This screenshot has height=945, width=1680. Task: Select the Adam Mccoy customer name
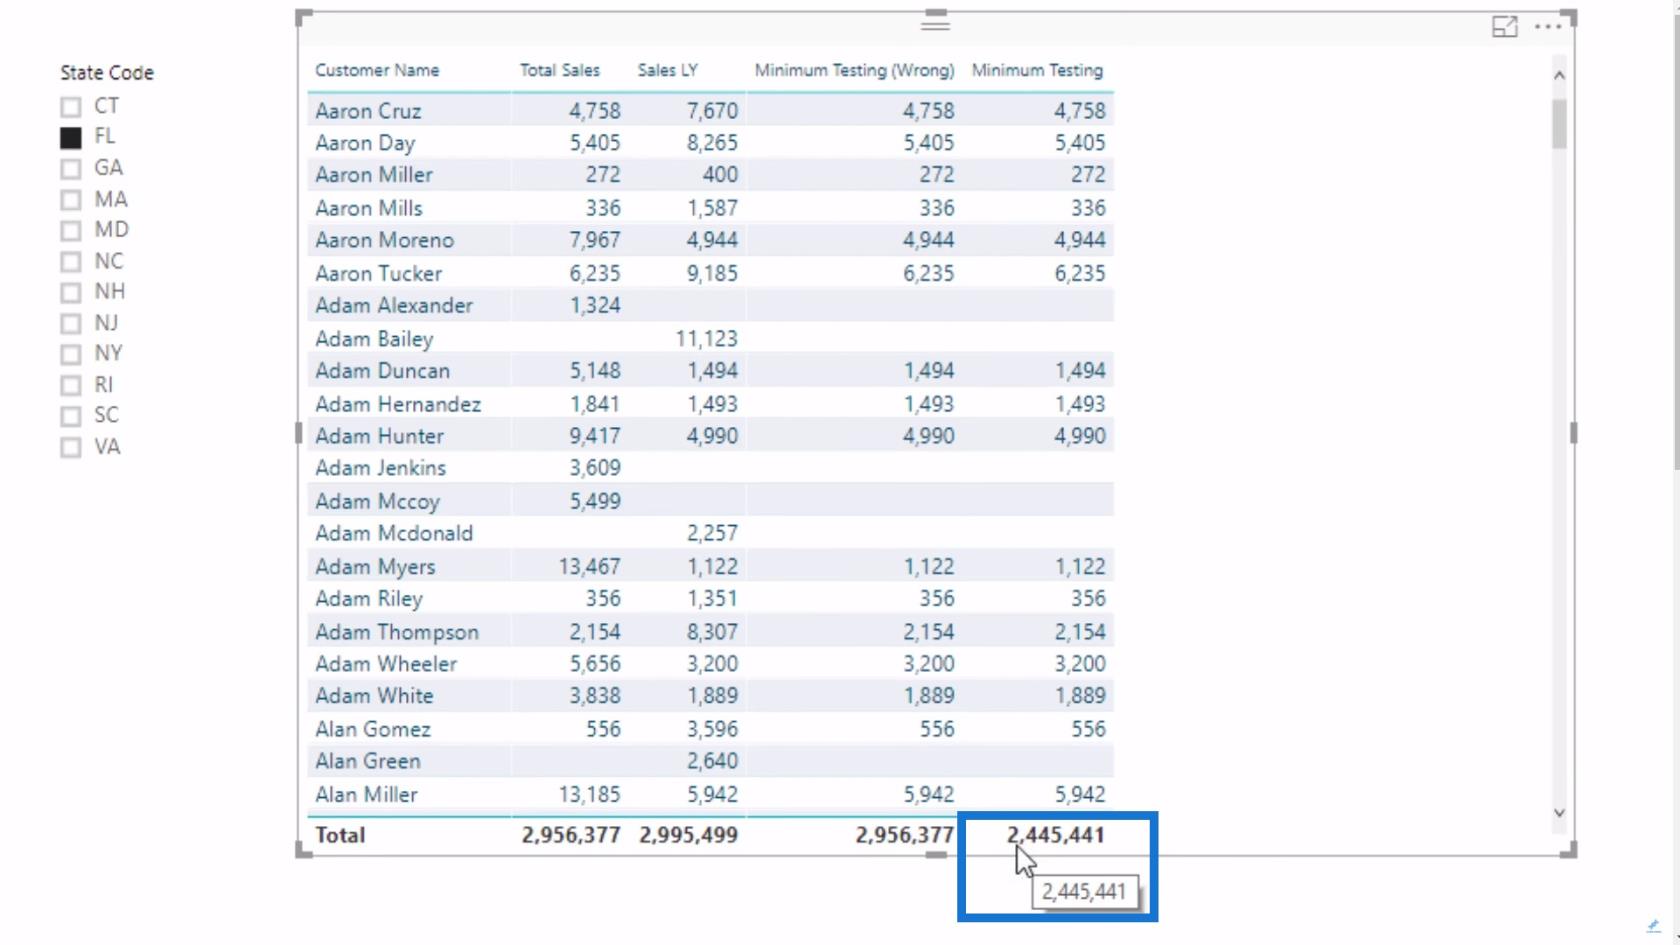[x=377, y=501]
